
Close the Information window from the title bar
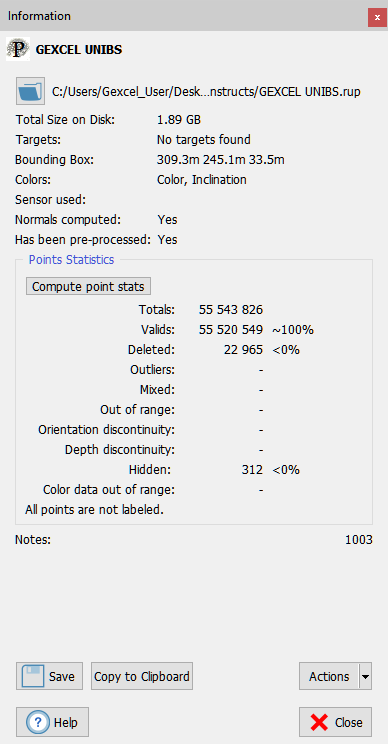pyautogui.click(x=377, y=18)
